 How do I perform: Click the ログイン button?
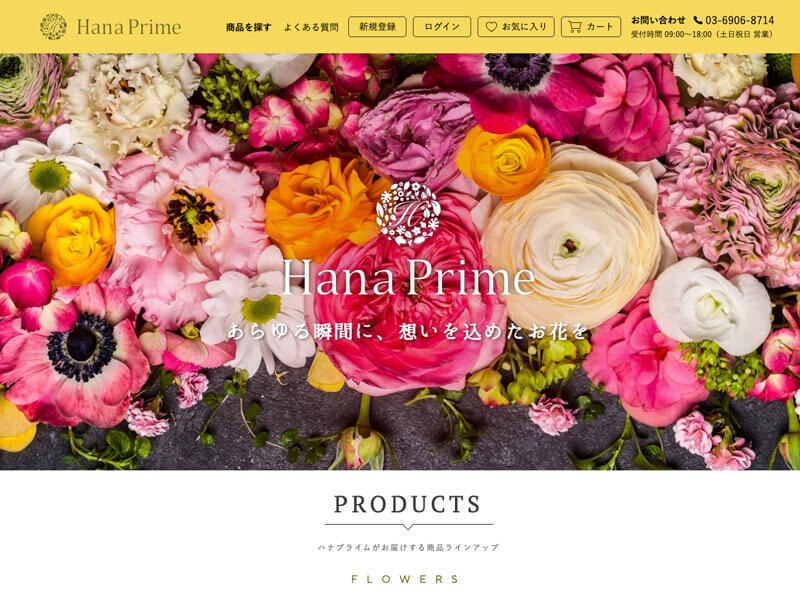click(442, 27)
